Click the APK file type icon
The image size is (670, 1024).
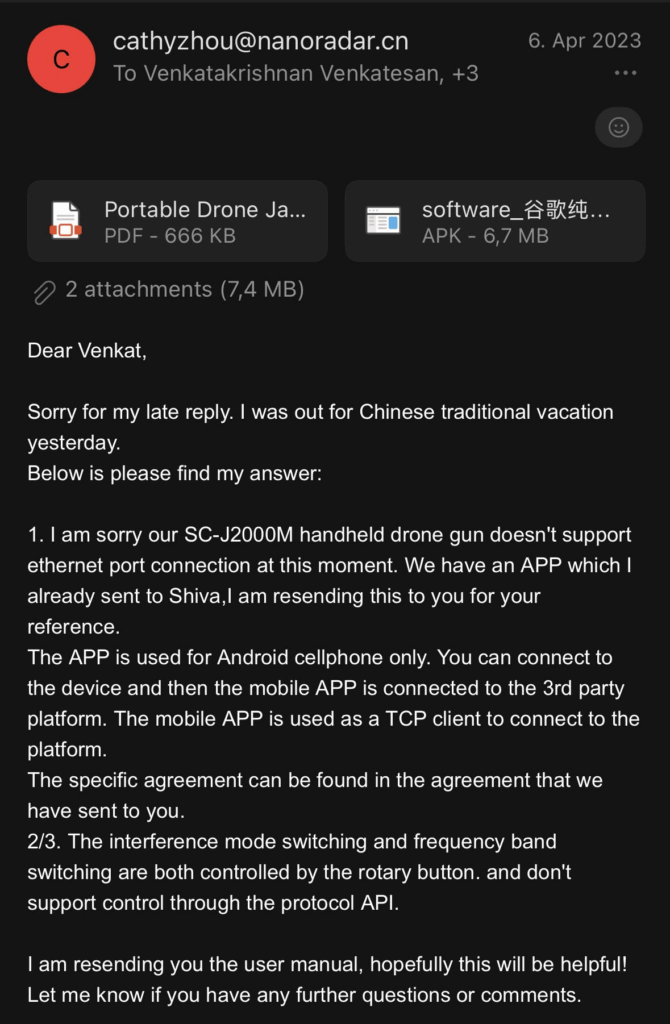383,221
